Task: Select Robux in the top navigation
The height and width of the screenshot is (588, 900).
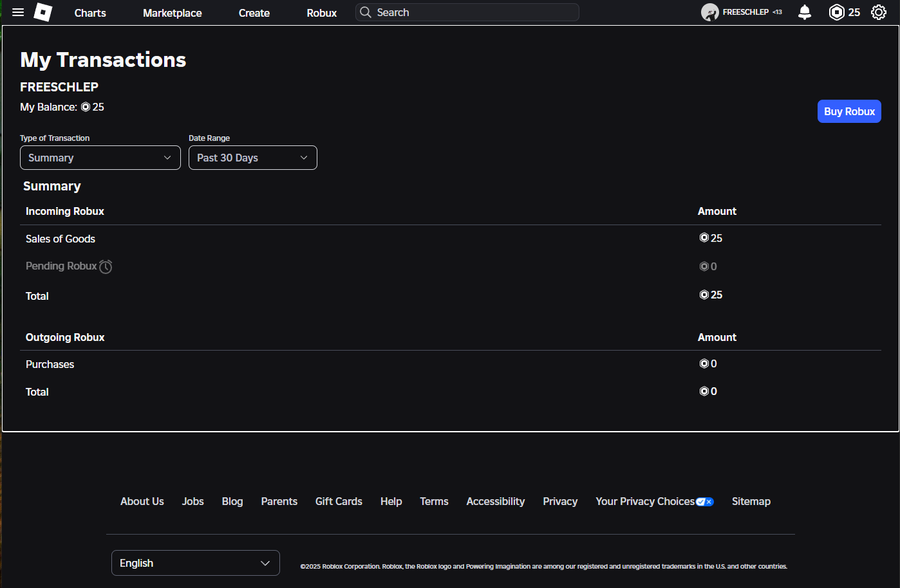Action: click(x=321, y=13)
